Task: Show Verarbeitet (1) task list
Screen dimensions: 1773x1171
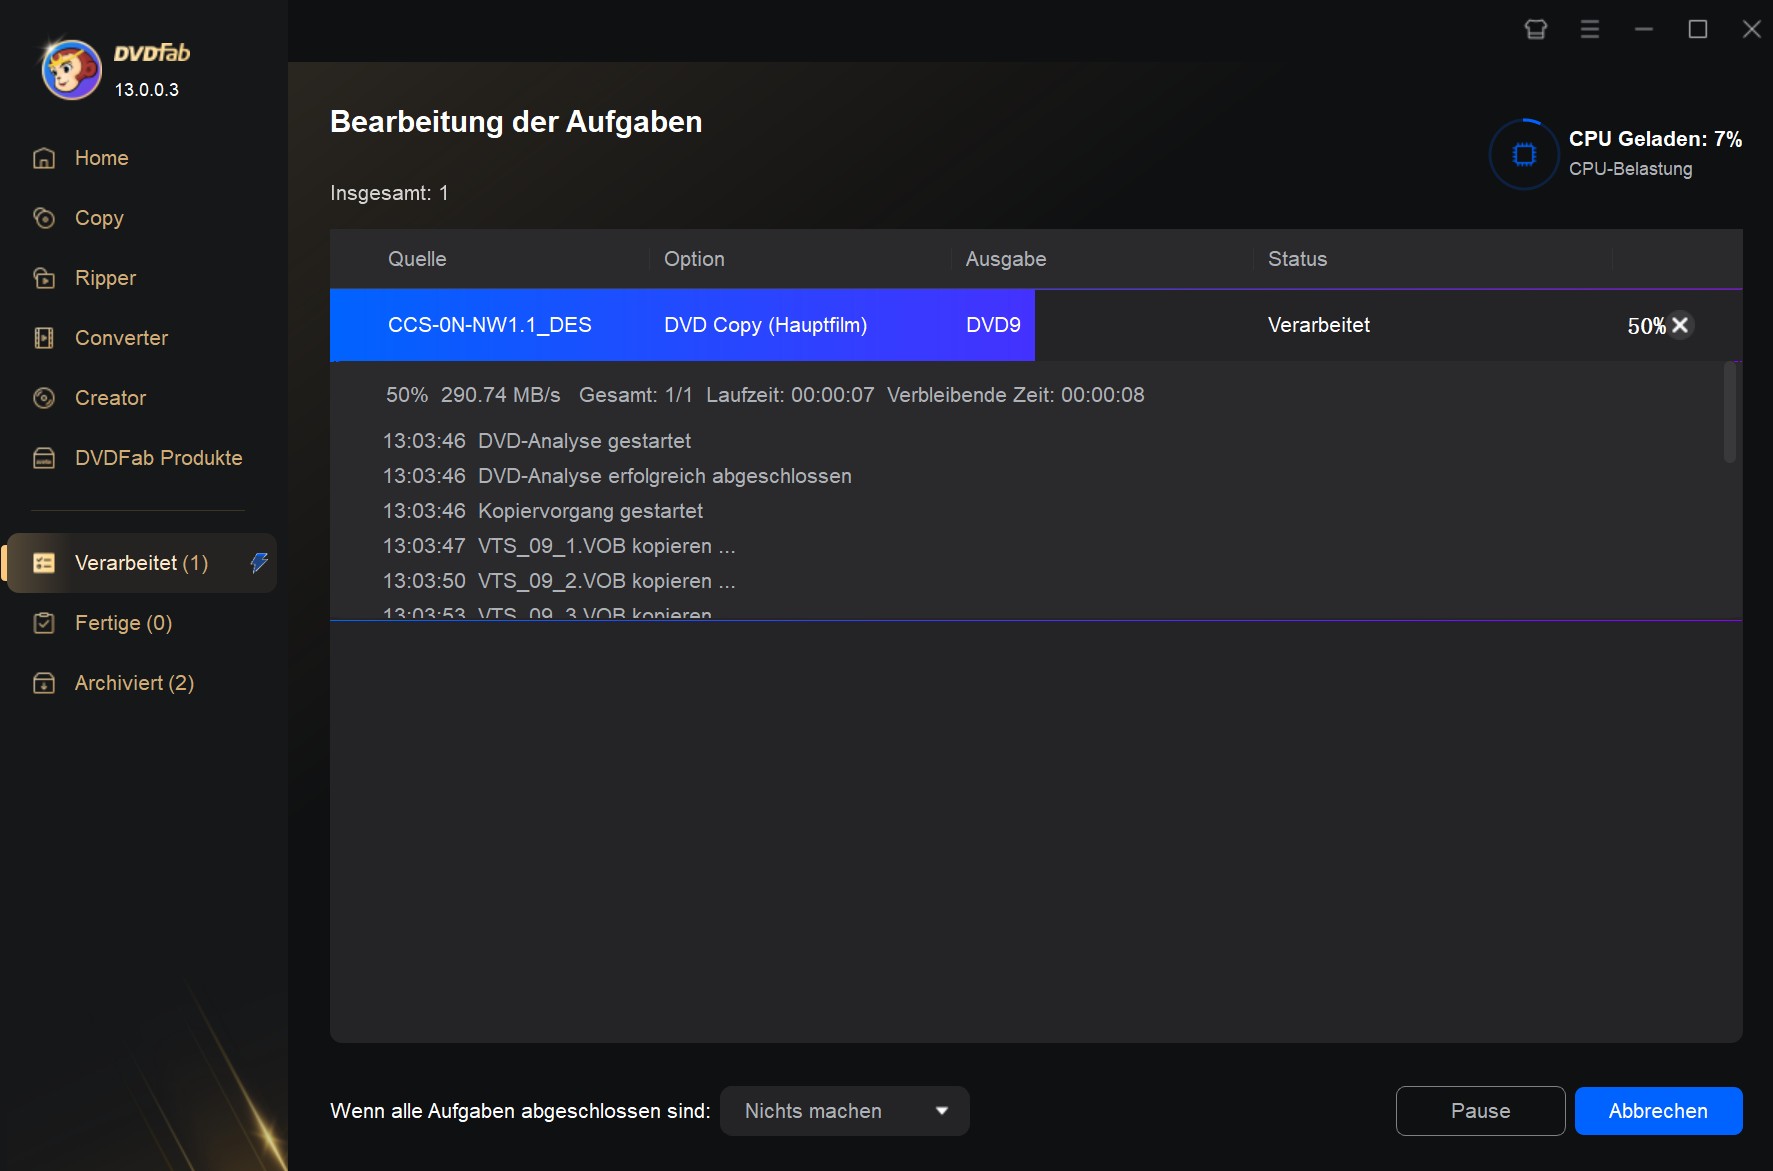Action: pyautogui.click(x=142, y=563)
